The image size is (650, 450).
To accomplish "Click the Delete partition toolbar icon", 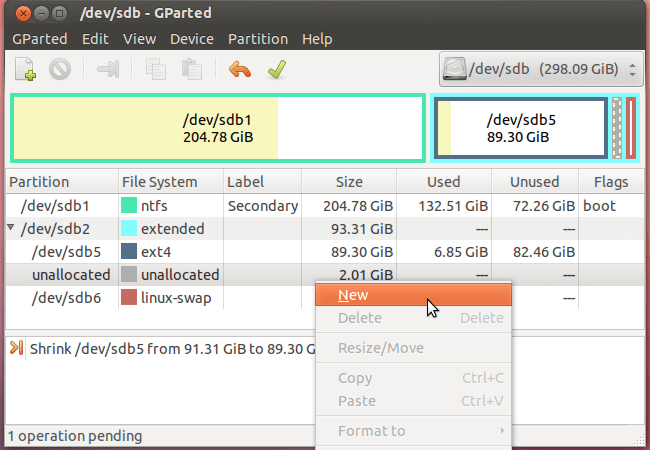I will 59,70.
